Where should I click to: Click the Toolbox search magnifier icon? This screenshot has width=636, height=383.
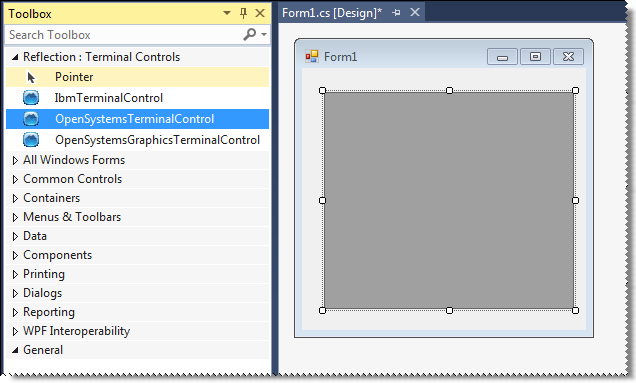click(249, 34)
